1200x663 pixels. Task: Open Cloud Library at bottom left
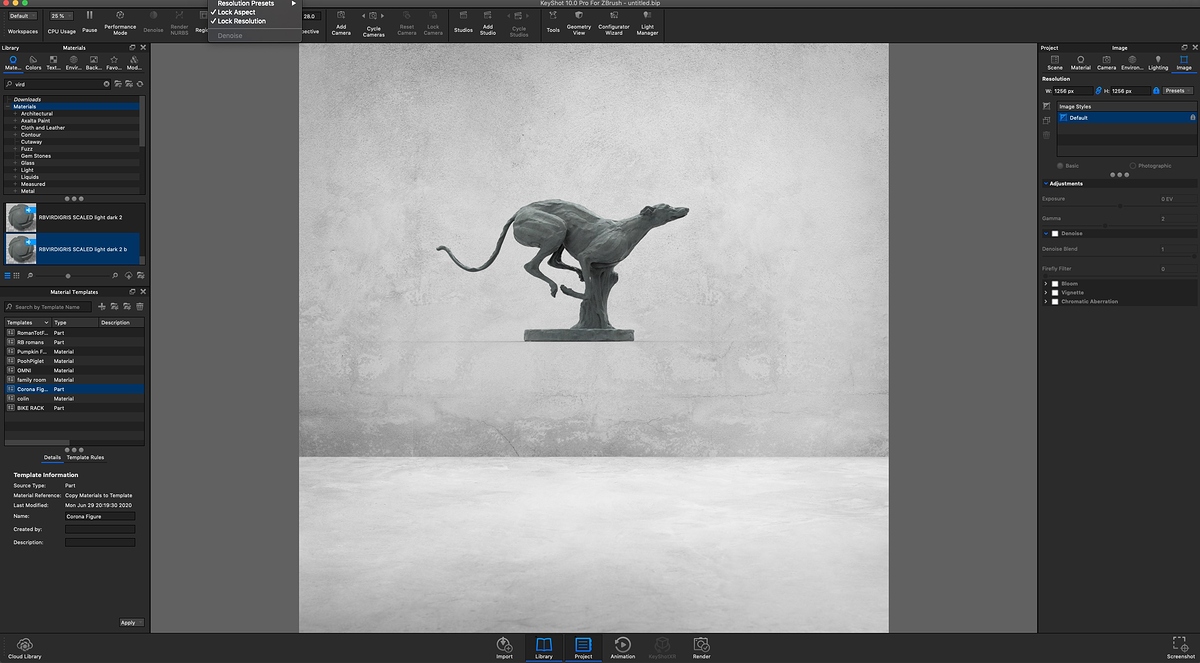[x=25, y=648]
